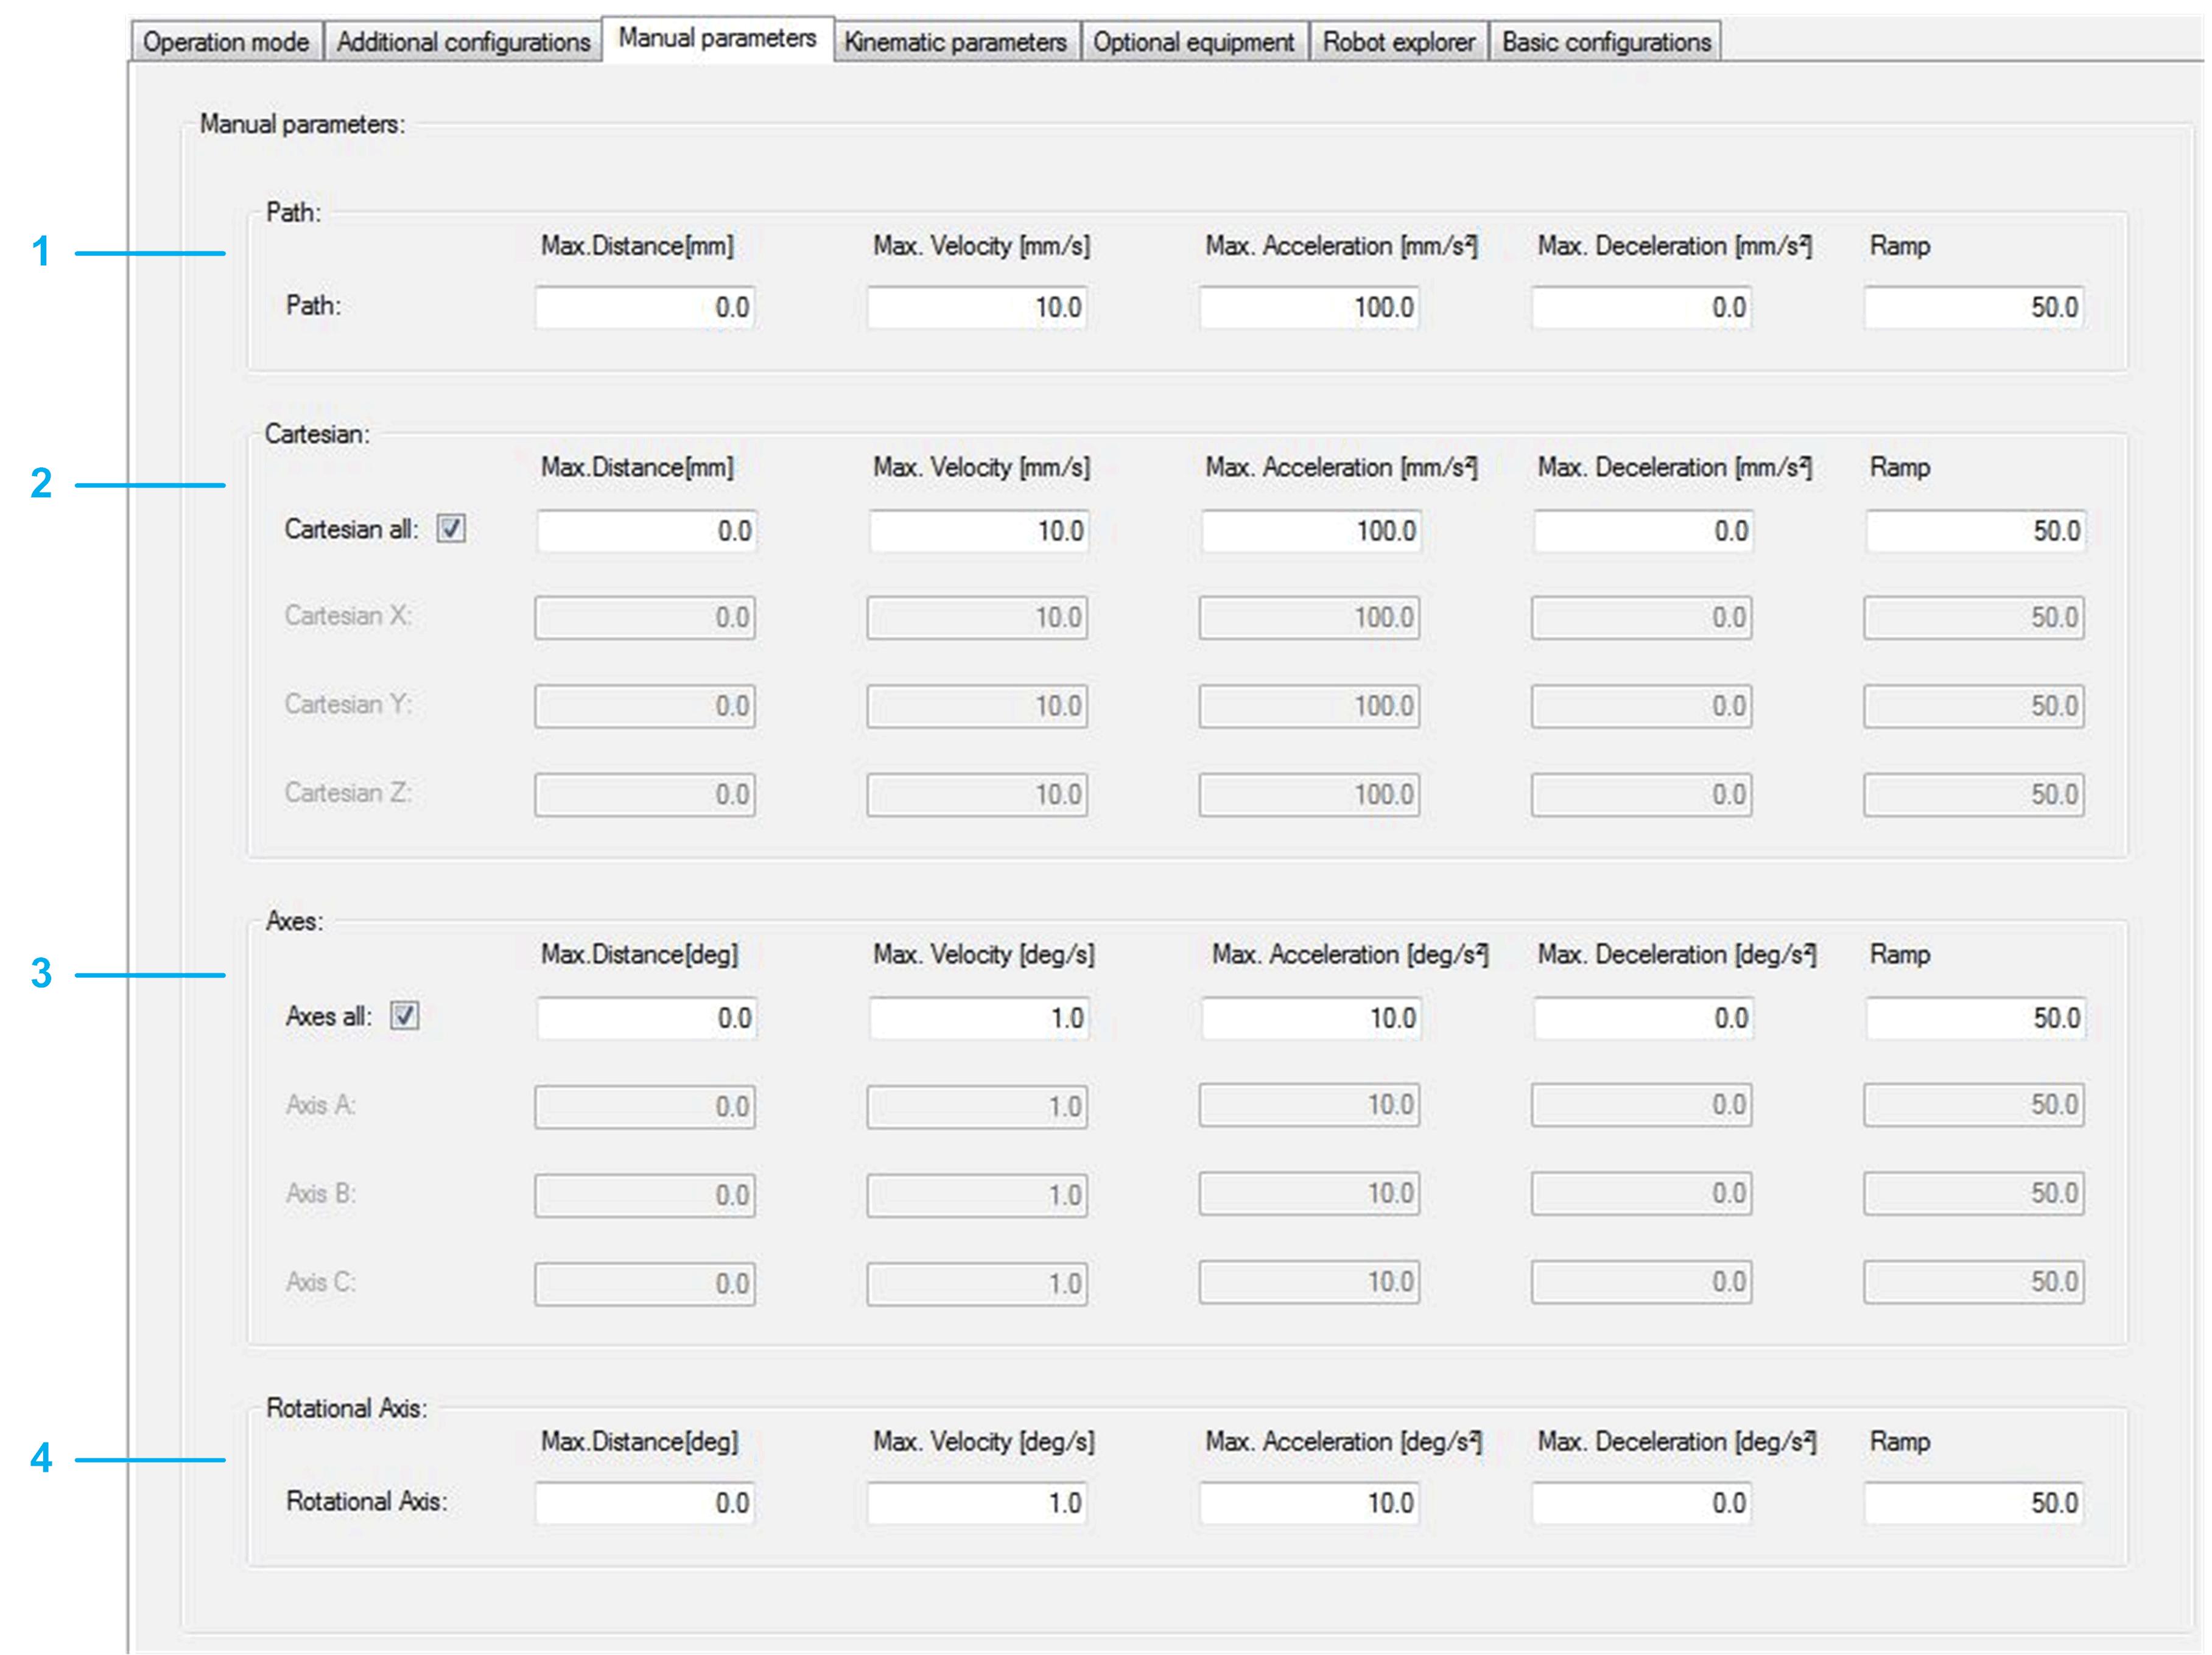Focus Axes all Max. Acceleration field
This screenshot has width=2212, height=1655.
tap(1311, 1018)
